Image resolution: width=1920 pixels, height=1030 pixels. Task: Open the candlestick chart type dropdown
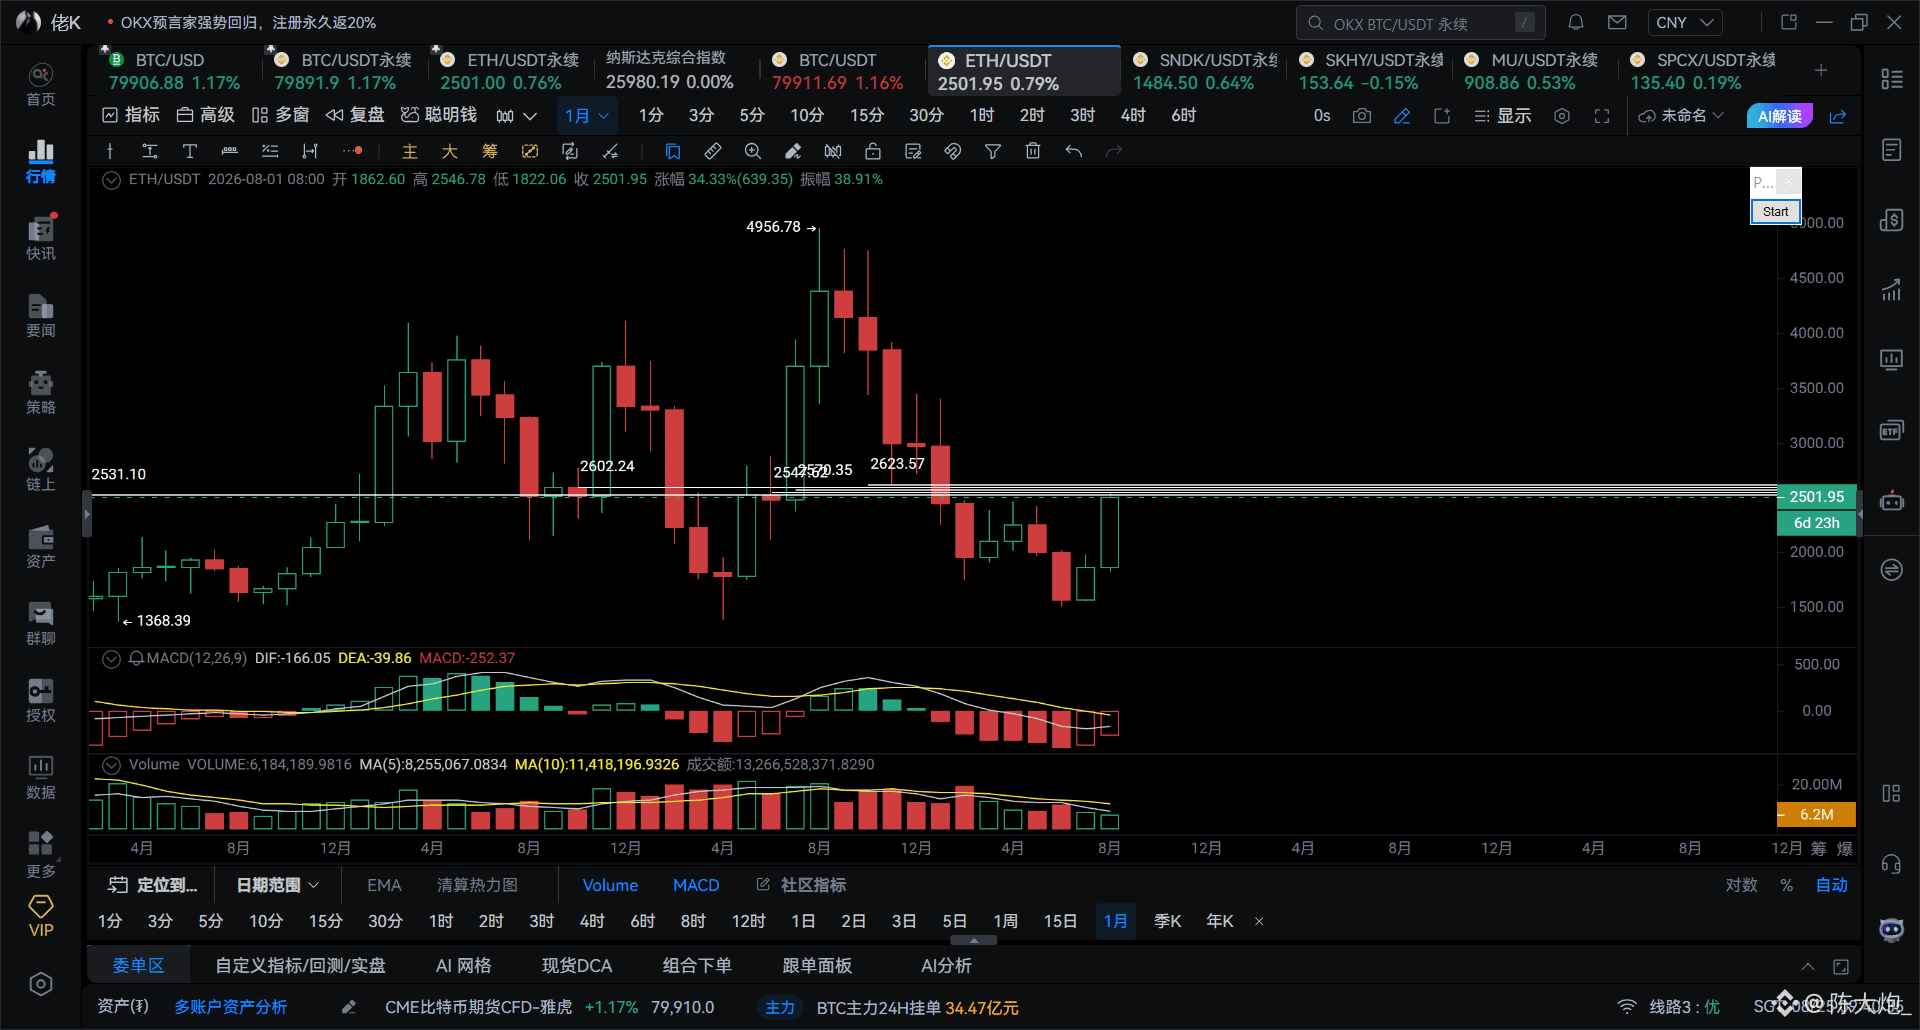[516, 116]
